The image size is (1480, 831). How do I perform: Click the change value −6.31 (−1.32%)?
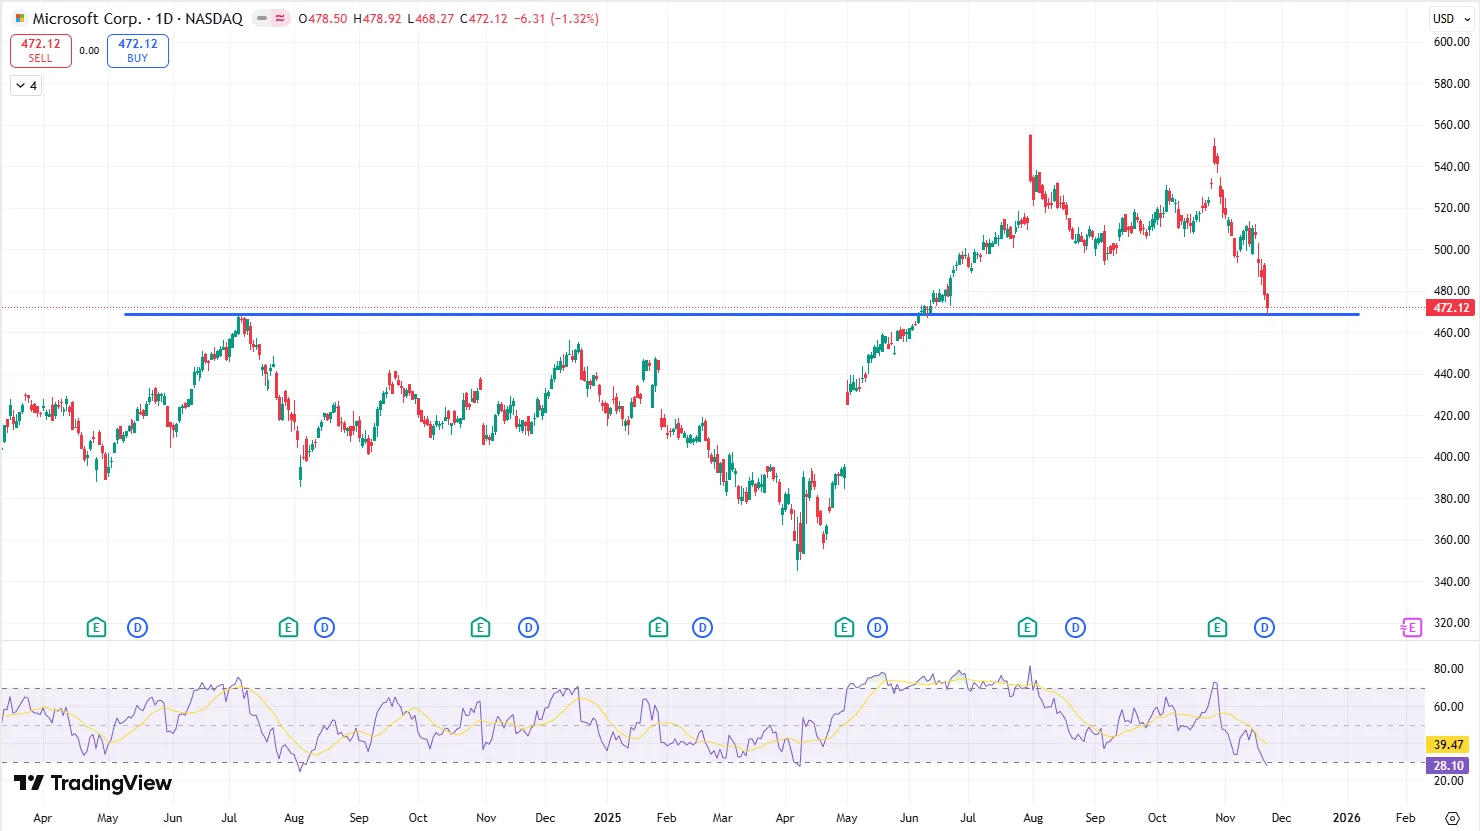(556, 18)
